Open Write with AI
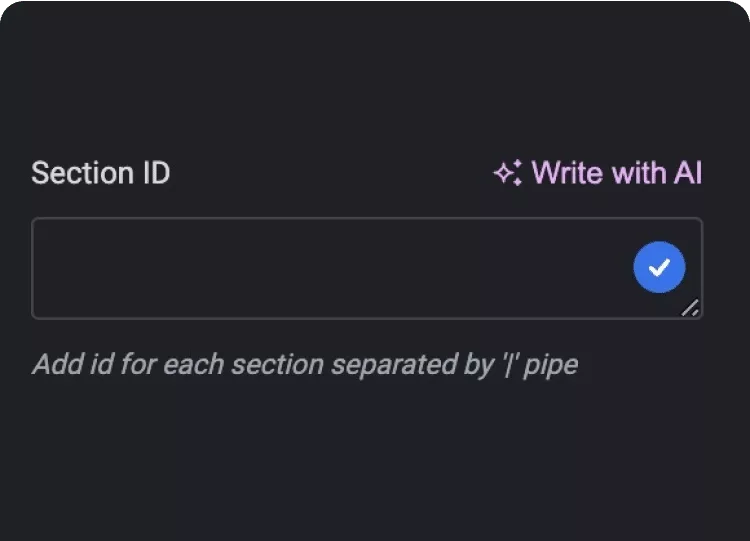 (x=598, y=172)
